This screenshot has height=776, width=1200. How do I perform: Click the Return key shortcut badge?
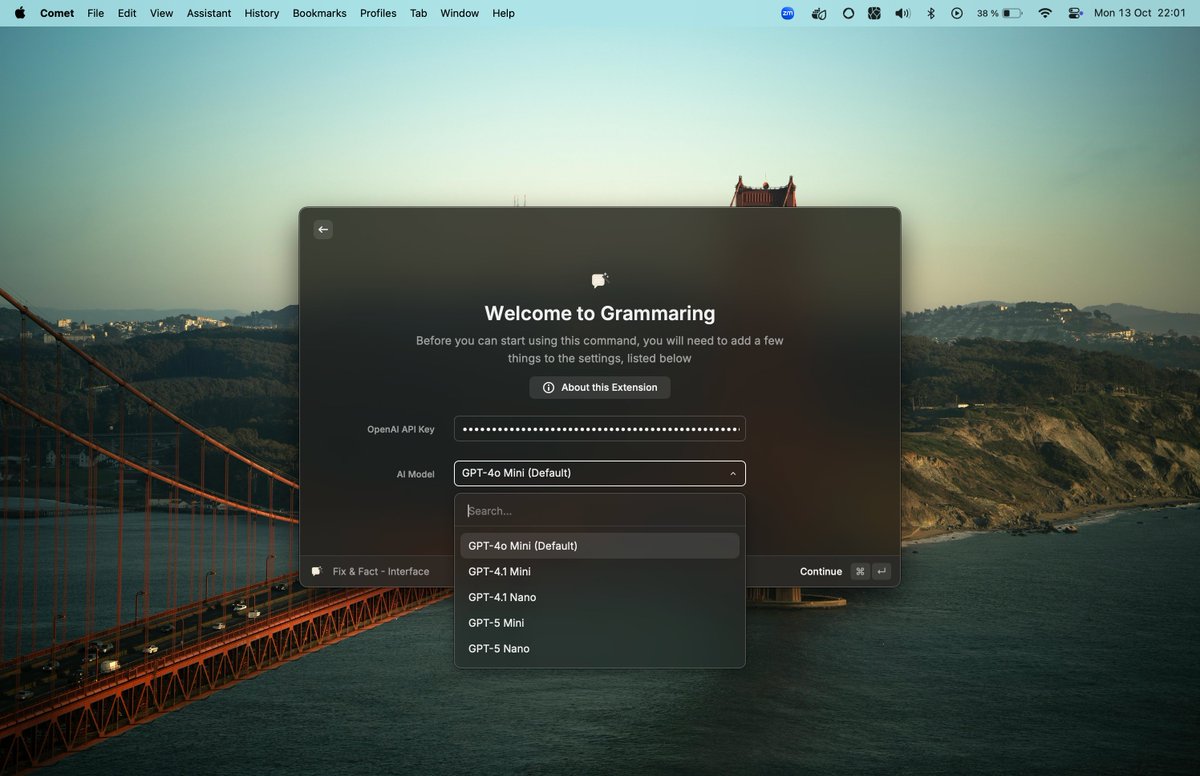pos(881,572)
